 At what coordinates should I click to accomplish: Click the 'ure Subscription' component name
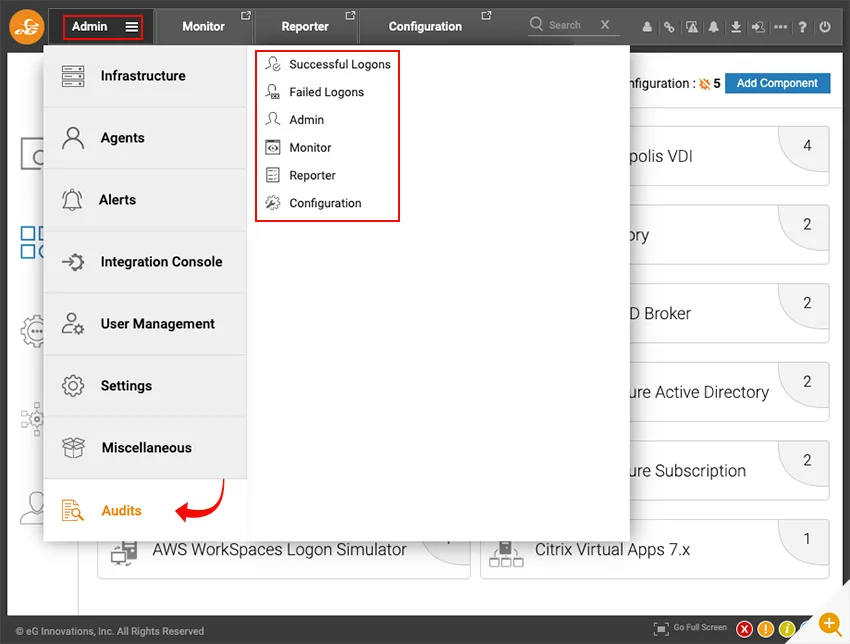coord(687,471)
